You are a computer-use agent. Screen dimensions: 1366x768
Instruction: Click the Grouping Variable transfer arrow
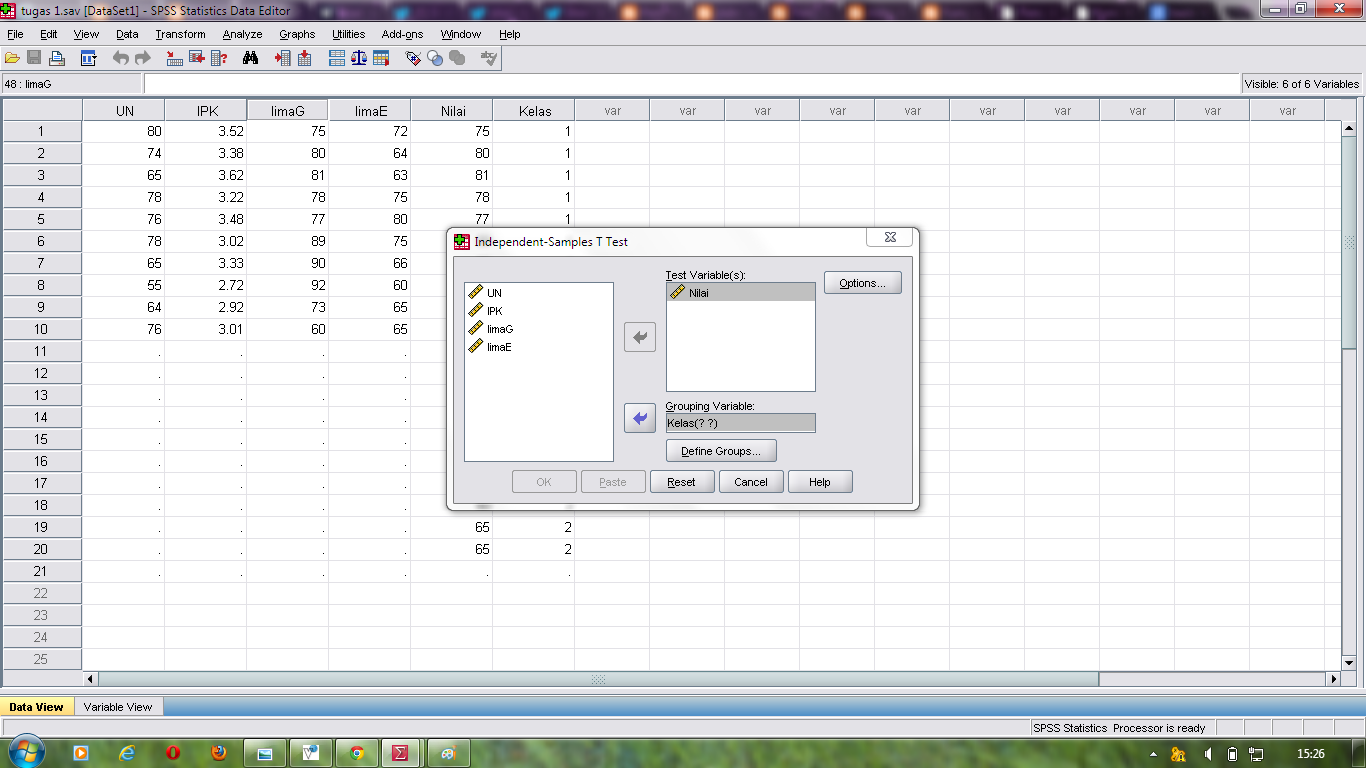(x=639, y=418)
